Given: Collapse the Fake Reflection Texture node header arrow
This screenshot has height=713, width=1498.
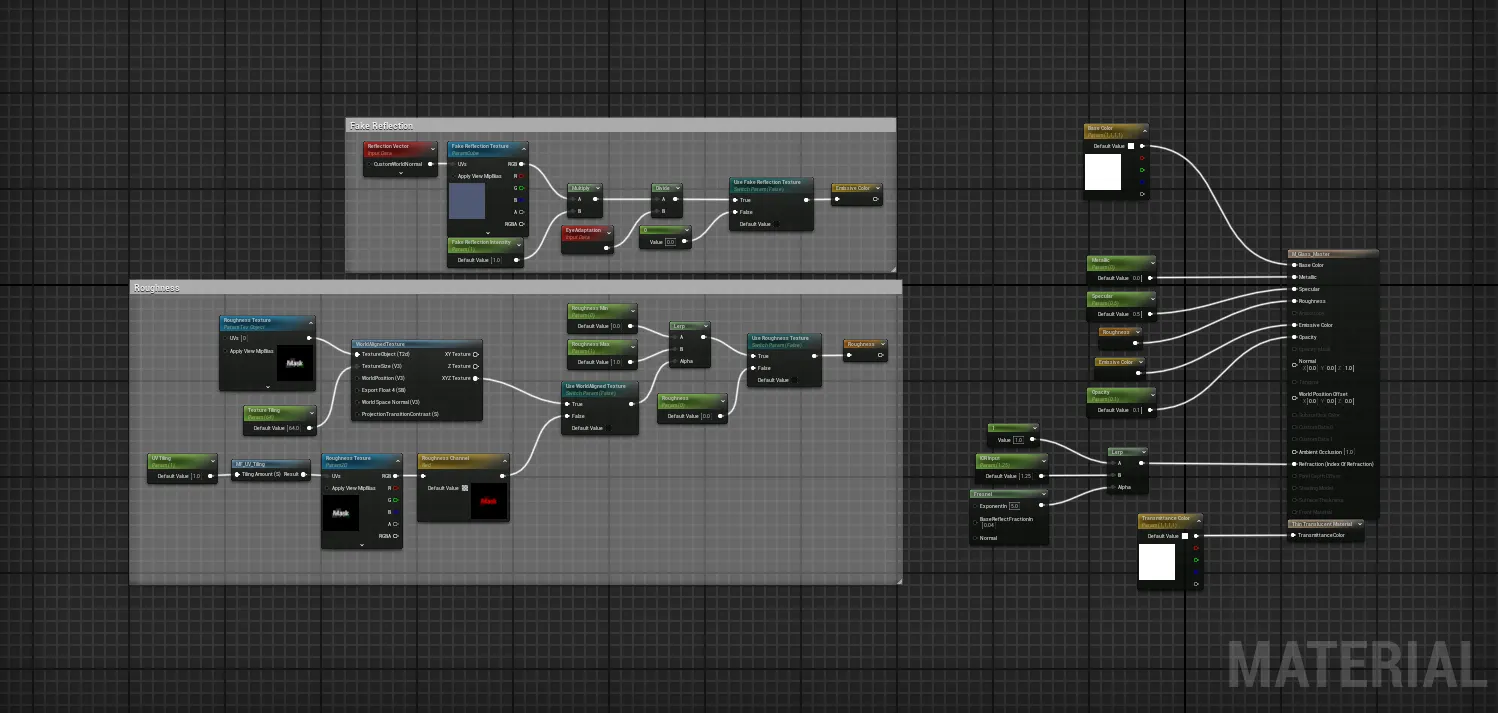Looking at the screenshot, I should [522, 147].
